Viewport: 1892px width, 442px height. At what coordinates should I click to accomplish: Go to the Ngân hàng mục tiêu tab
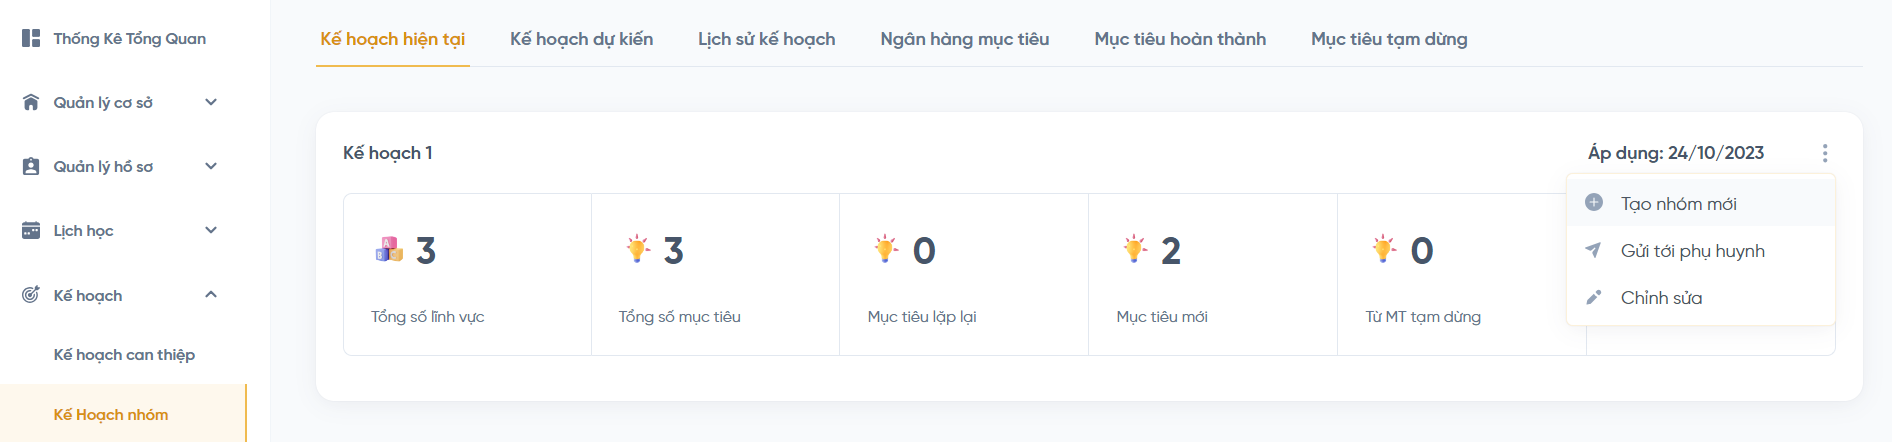click(x=964, y=39)
